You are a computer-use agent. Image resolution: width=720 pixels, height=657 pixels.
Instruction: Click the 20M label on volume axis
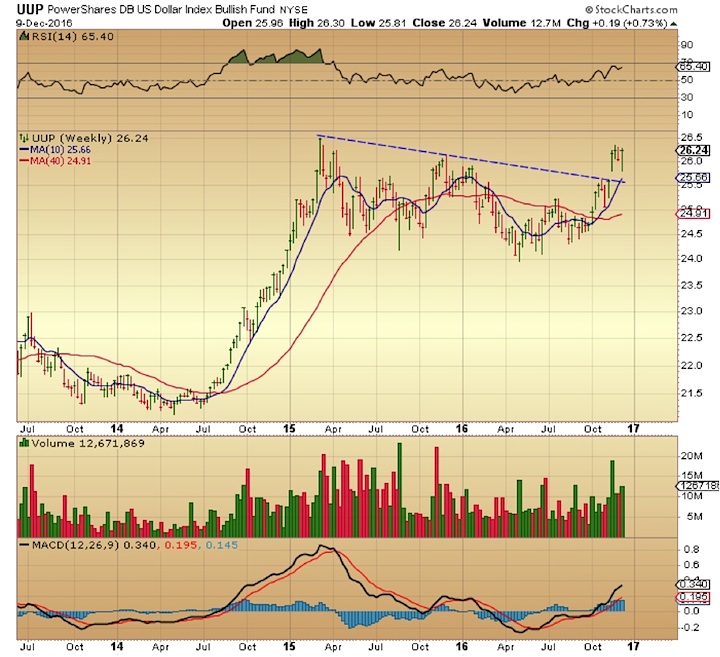(x=692, y=456)
